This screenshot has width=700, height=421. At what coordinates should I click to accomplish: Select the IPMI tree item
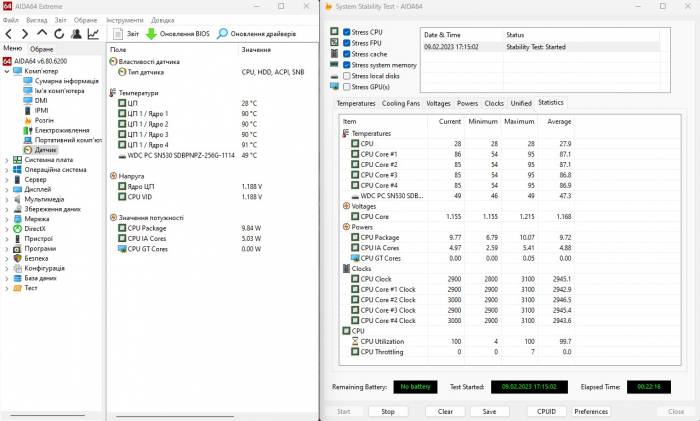[x=42, y=110]
